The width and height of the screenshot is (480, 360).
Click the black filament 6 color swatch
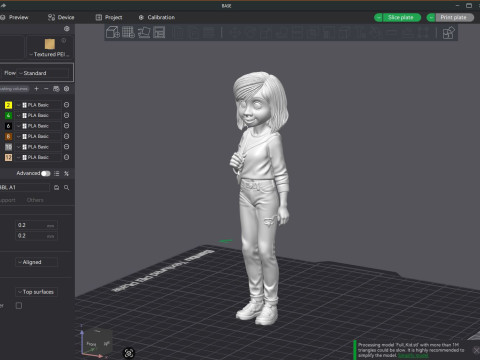coord(8,126)
